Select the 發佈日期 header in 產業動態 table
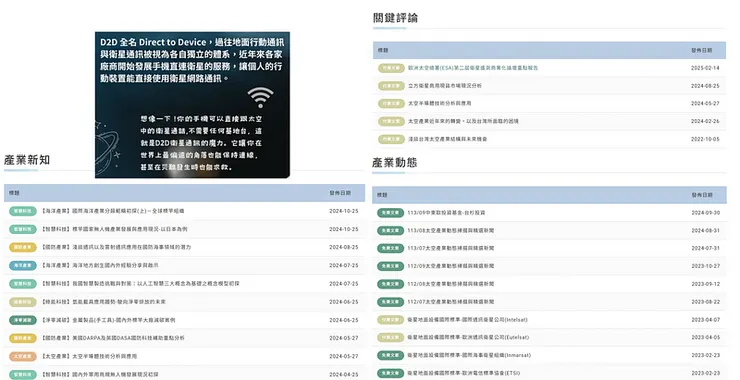 [x=702, y=194]
